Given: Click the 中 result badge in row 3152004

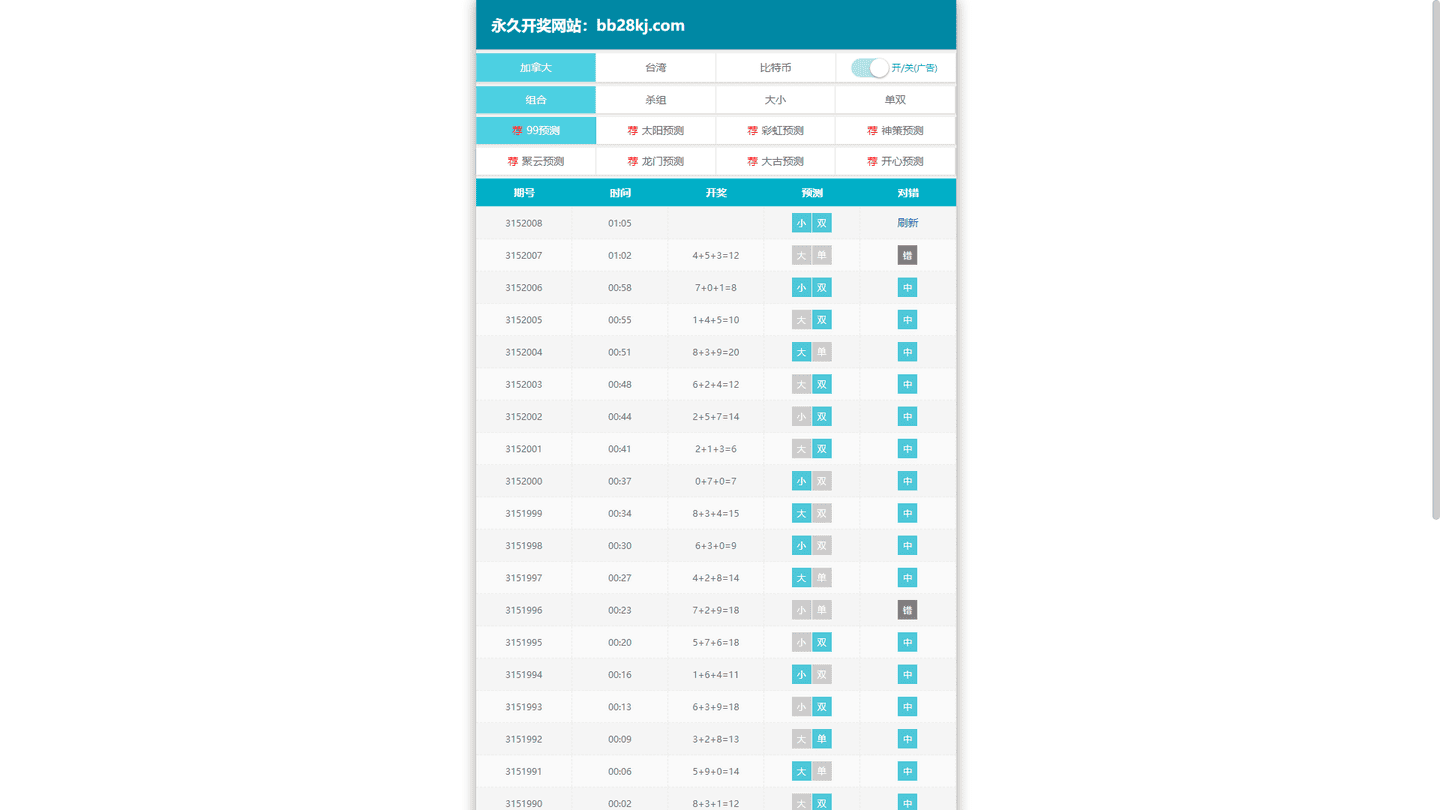Looking at the screenshot, I should point(908,352).
